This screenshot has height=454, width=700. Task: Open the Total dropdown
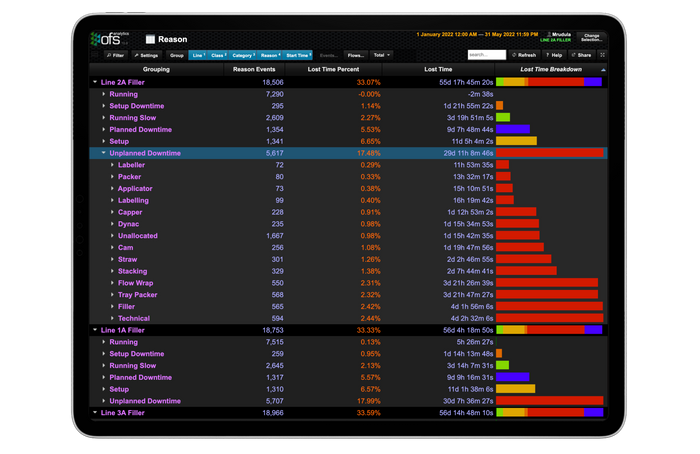click(x=381, y=55)
